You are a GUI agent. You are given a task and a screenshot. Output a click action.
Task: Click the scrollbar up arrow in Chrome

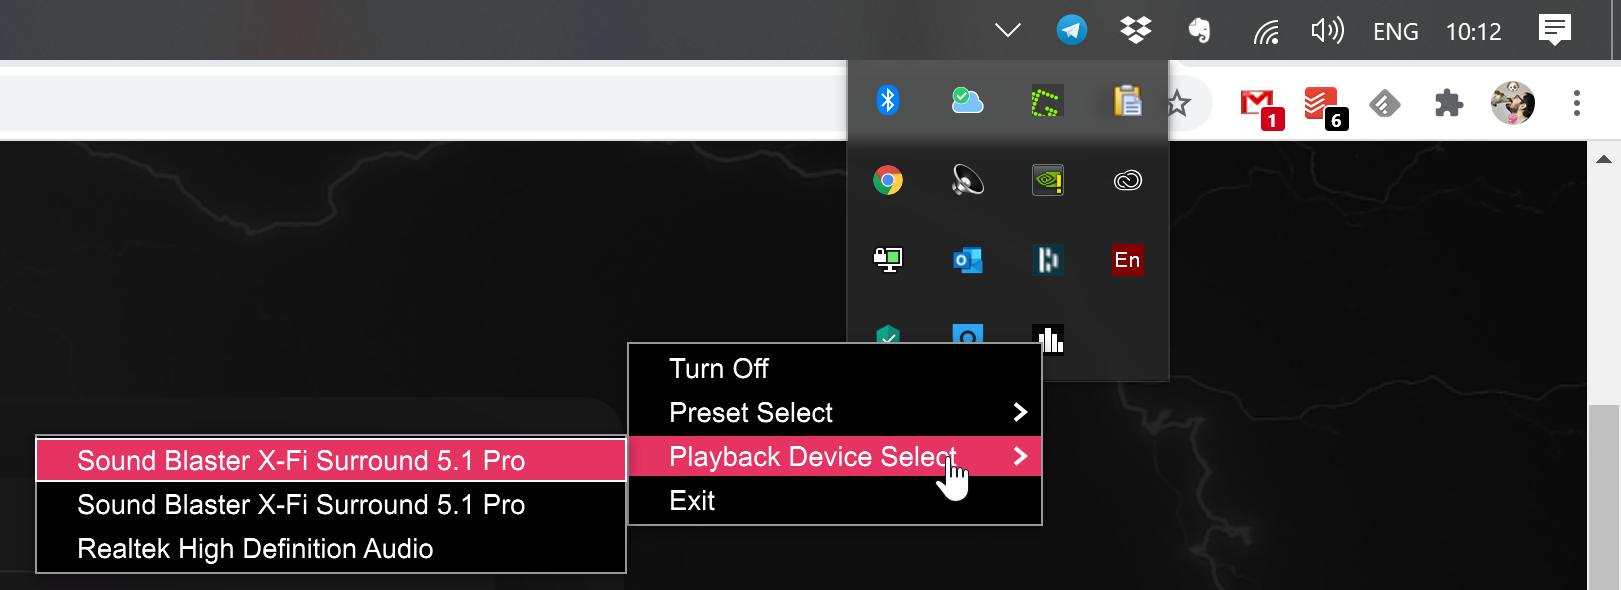[x=1603, y=159]
